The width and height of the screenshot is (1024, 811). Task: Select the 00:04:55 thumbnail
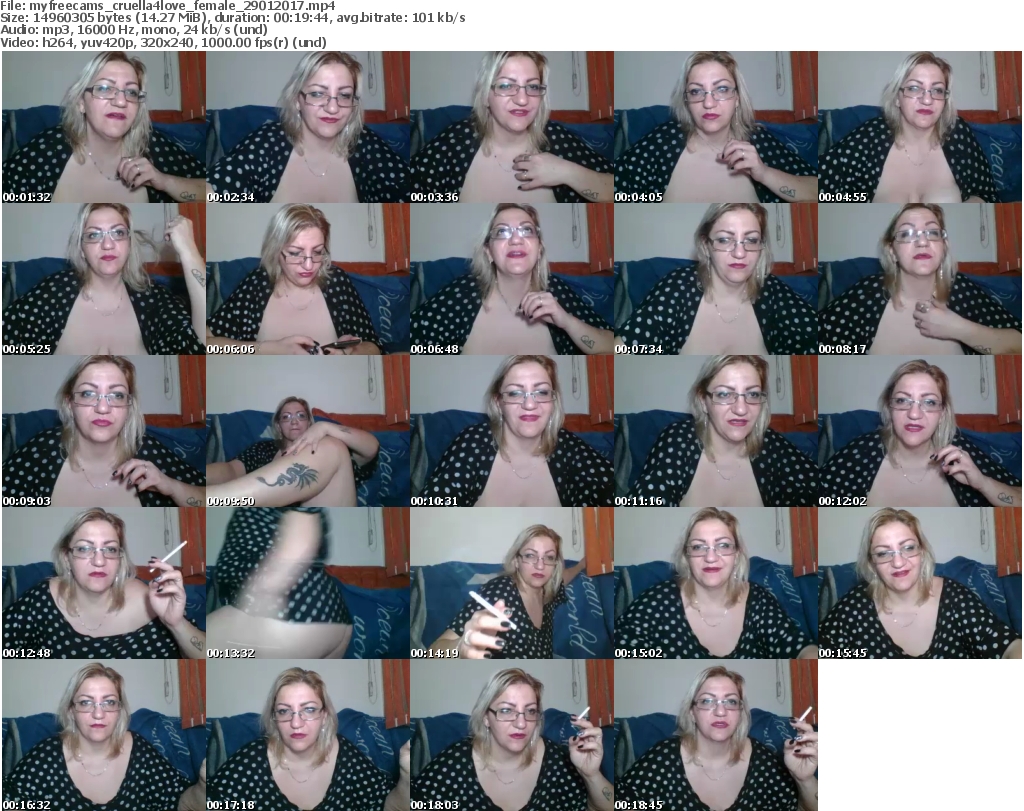[x=919, y=127]
